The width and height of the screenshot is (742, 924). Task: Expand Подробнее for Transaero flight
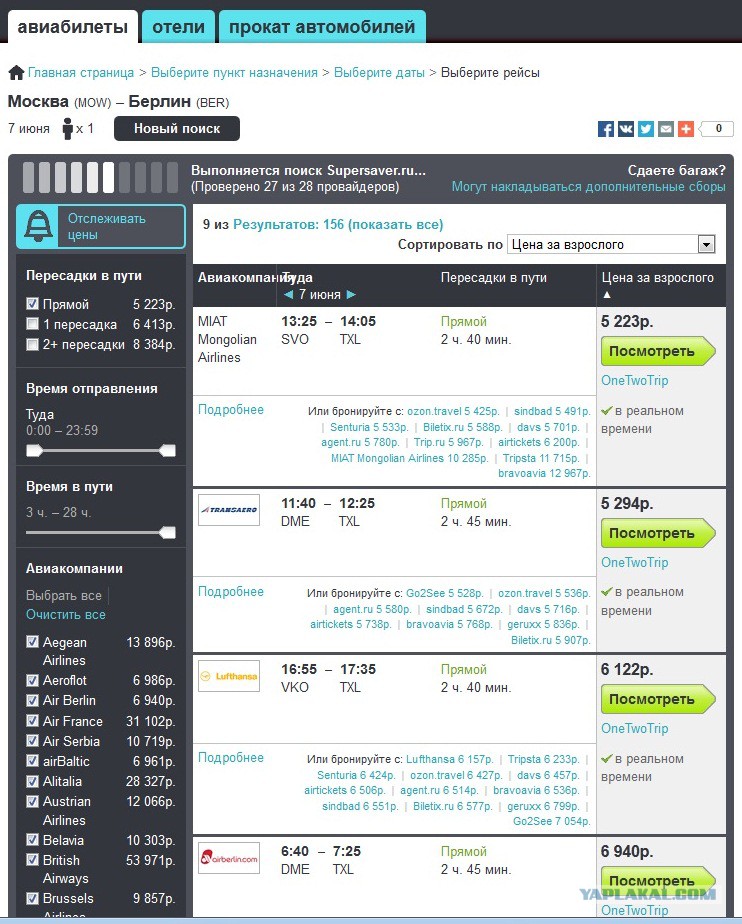[230, 592]
